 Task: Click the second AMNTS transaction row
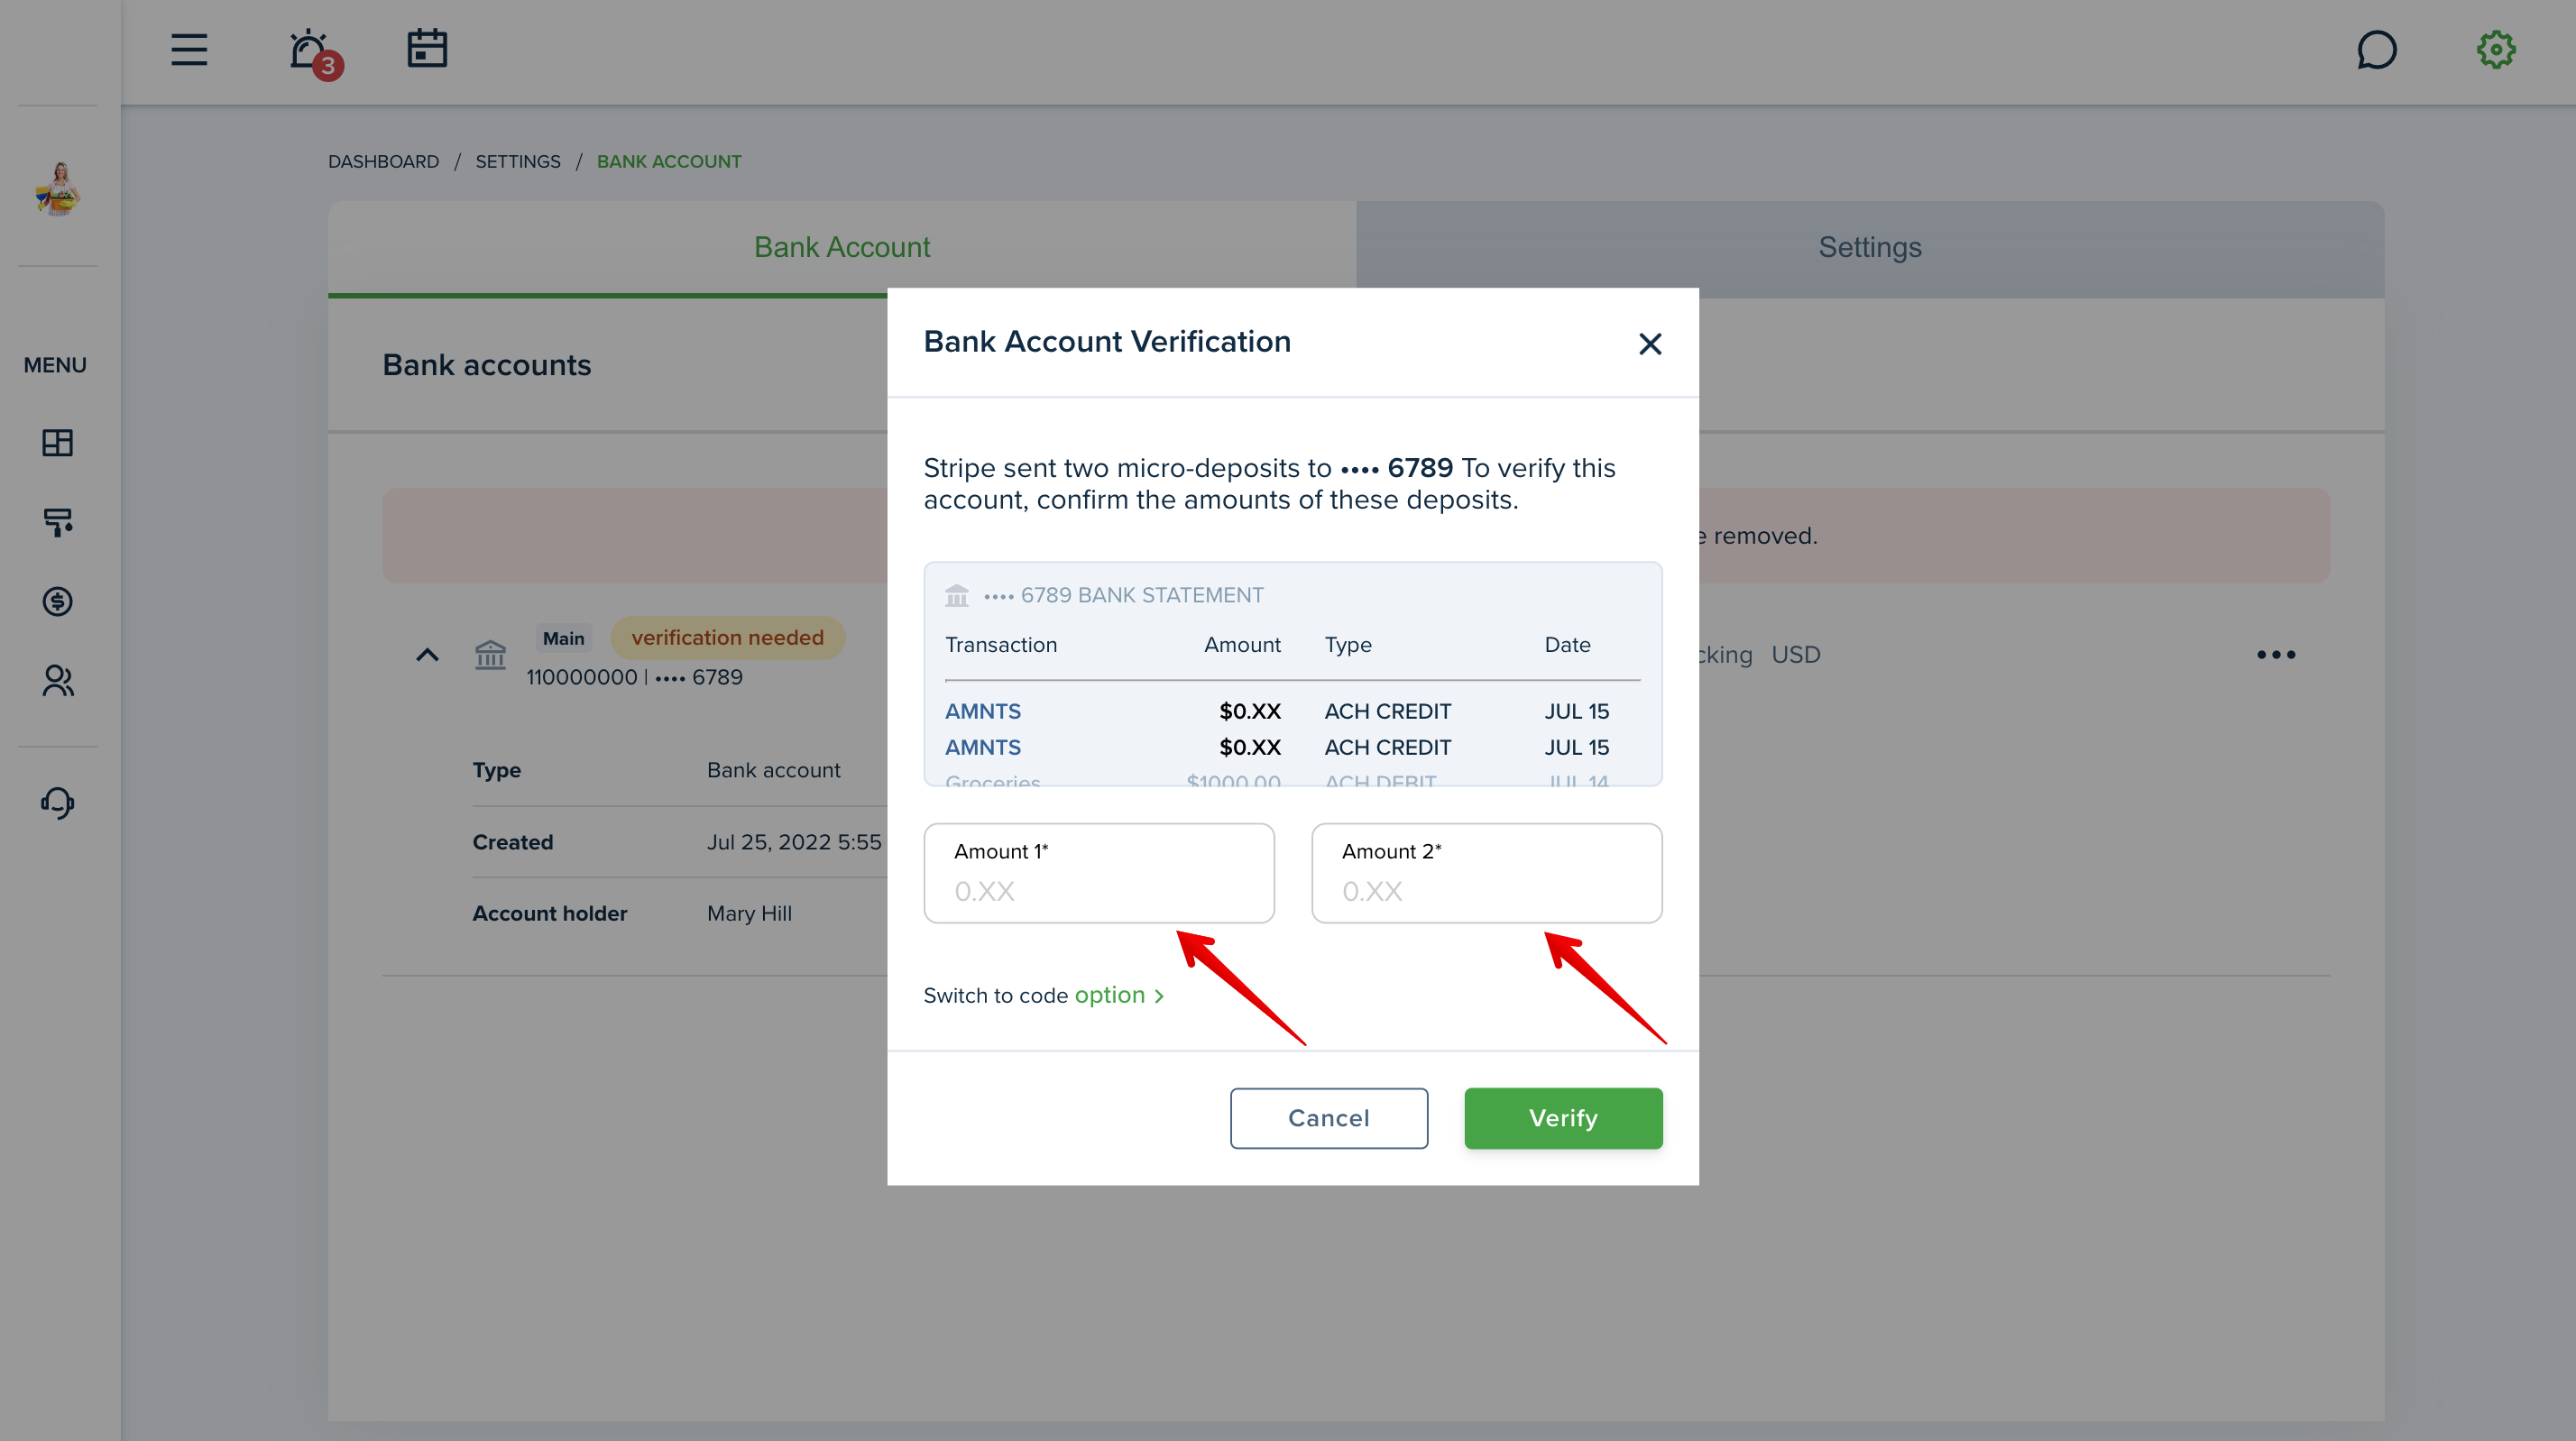click(x=1293, y=747)
